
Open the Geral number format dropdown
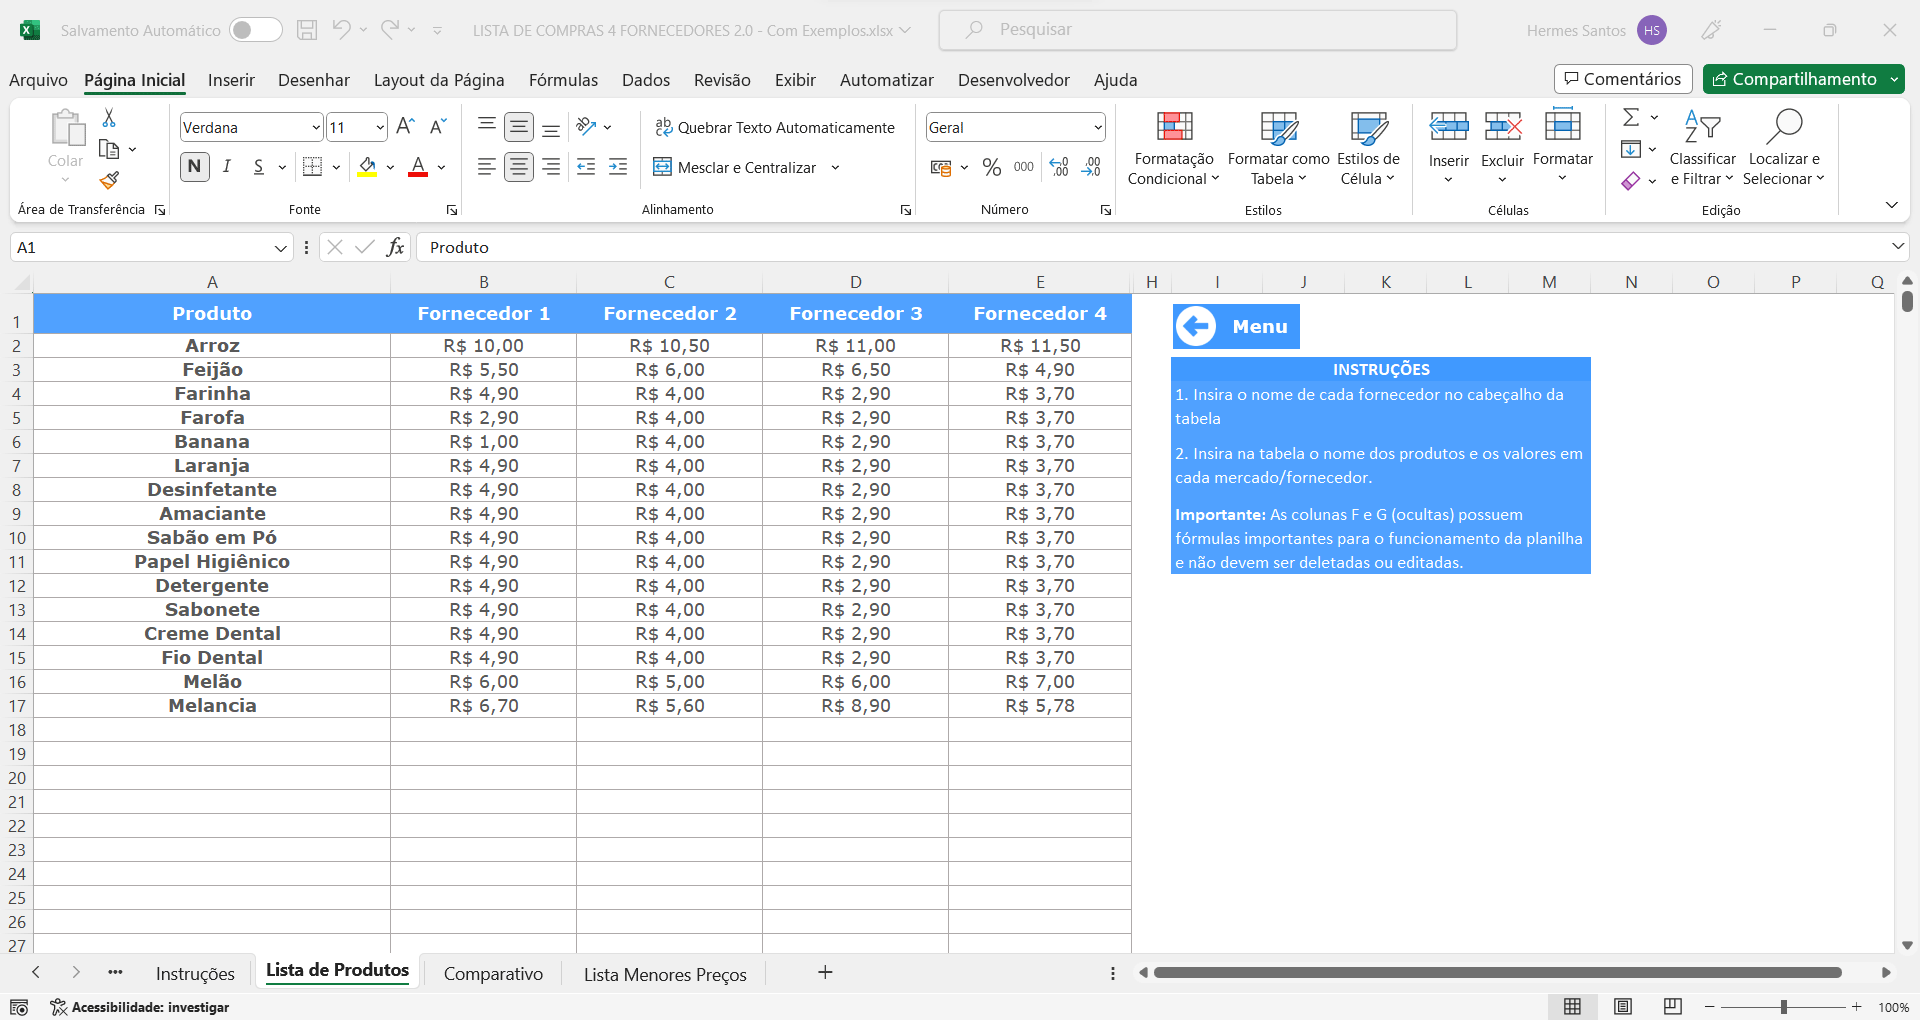point(1098,127)
